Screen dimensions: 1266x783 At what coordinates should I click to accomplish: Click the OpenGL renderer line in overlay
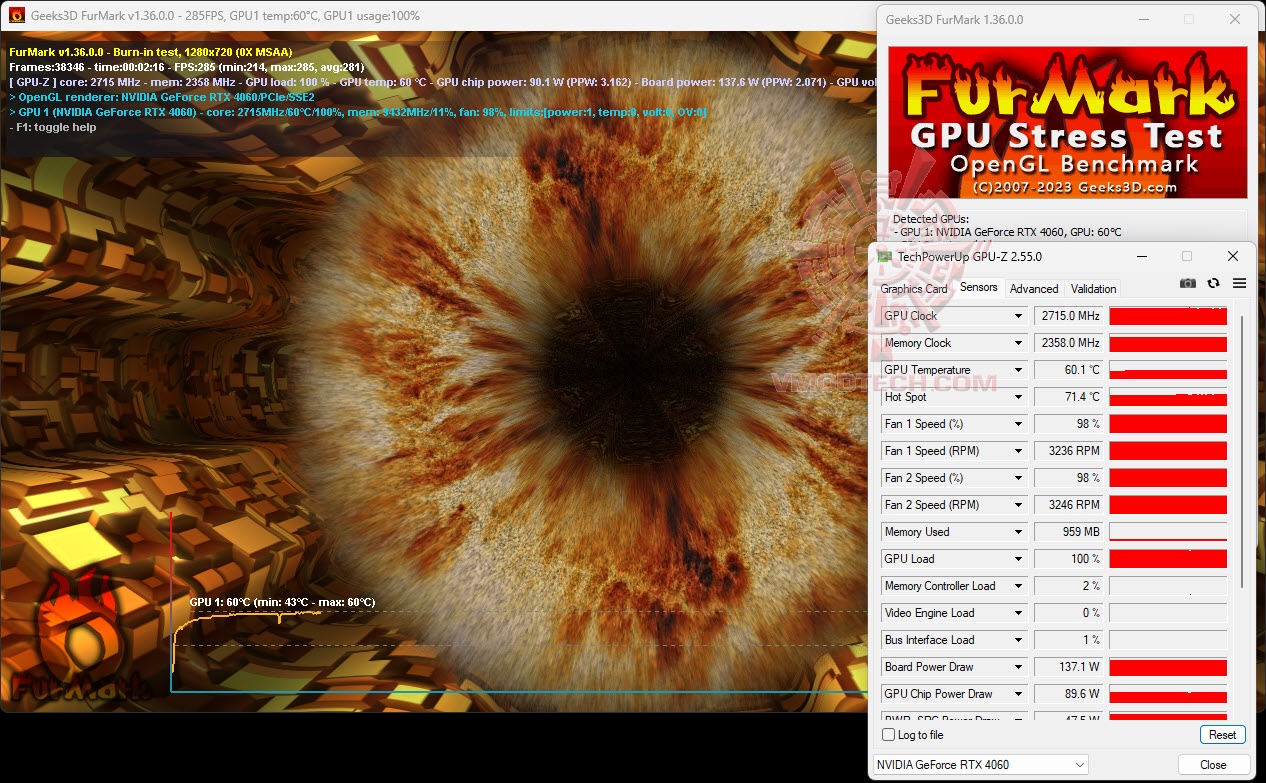(162, 97)
